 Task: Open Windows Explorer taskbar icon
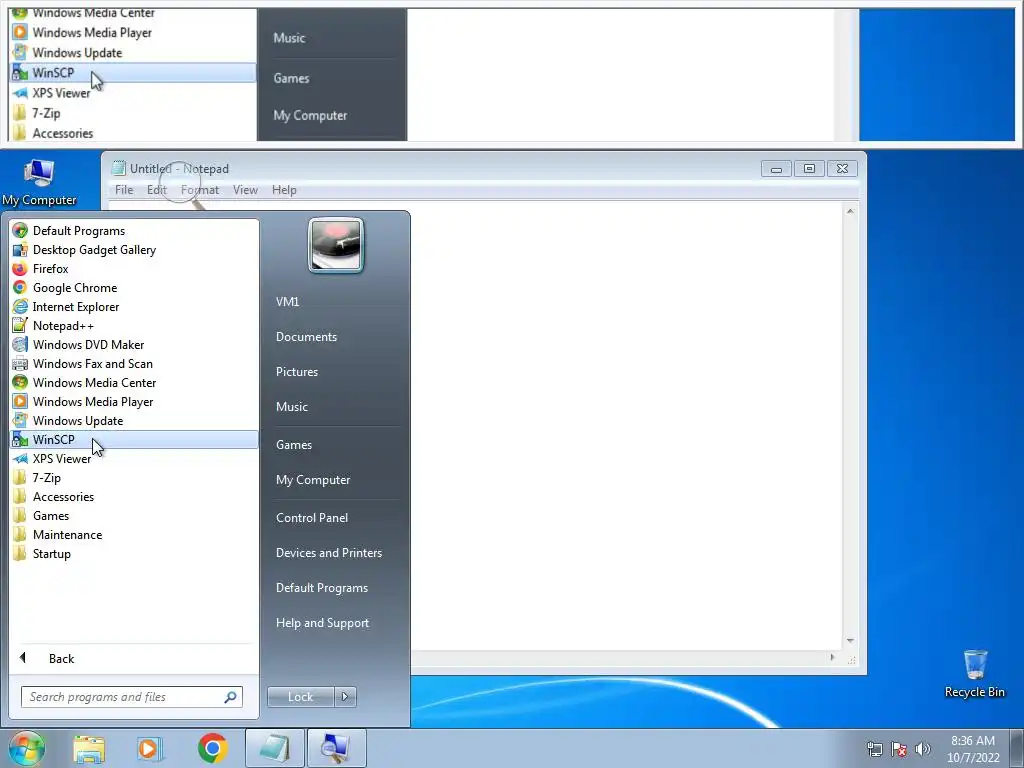coord(89,749)
